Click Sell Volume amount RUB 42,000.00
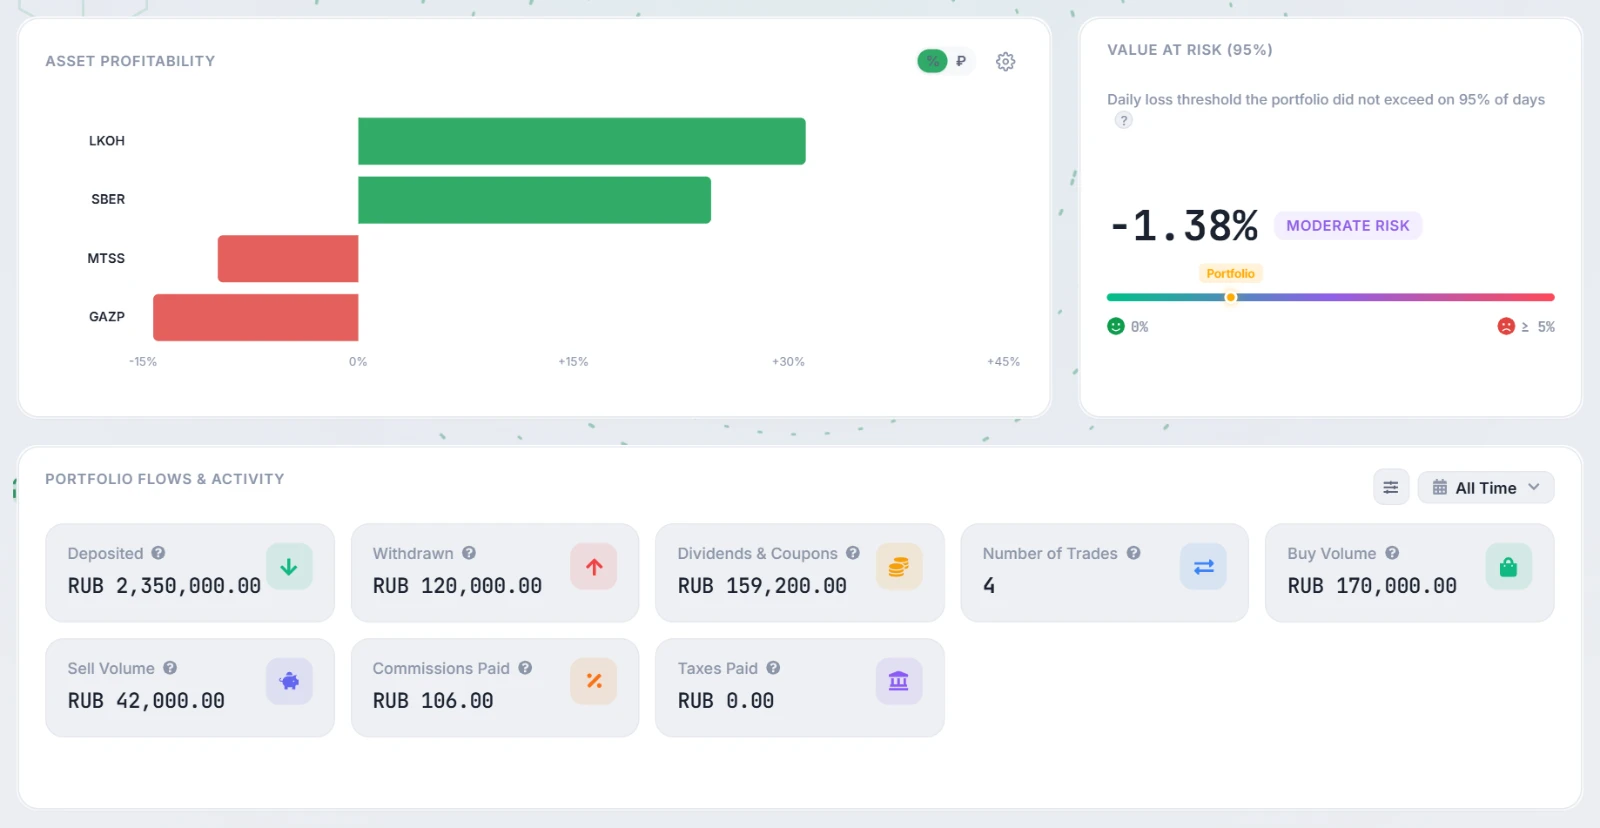 point(146,701)
